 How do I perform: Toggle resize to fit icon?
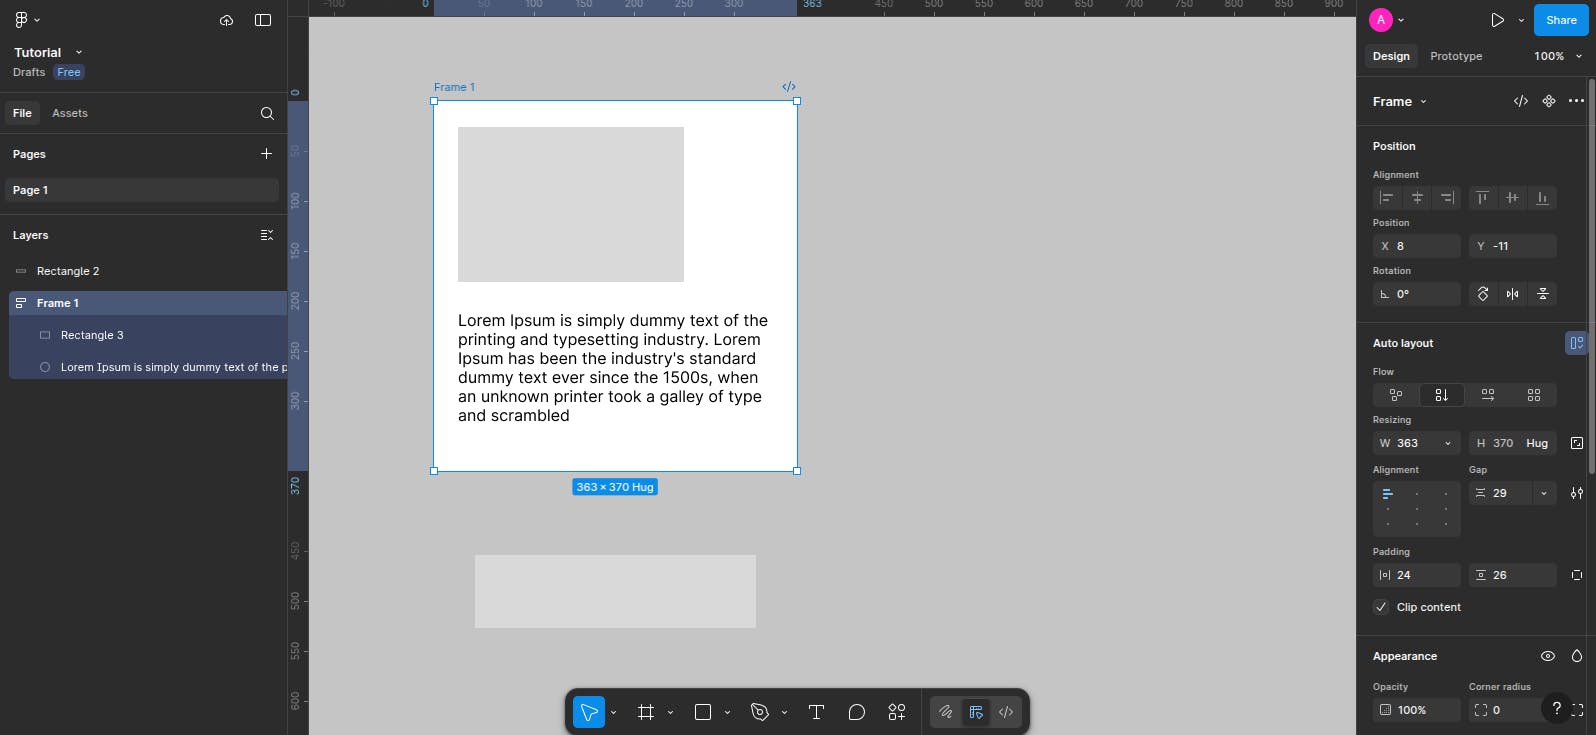(x=1577, y=443)
